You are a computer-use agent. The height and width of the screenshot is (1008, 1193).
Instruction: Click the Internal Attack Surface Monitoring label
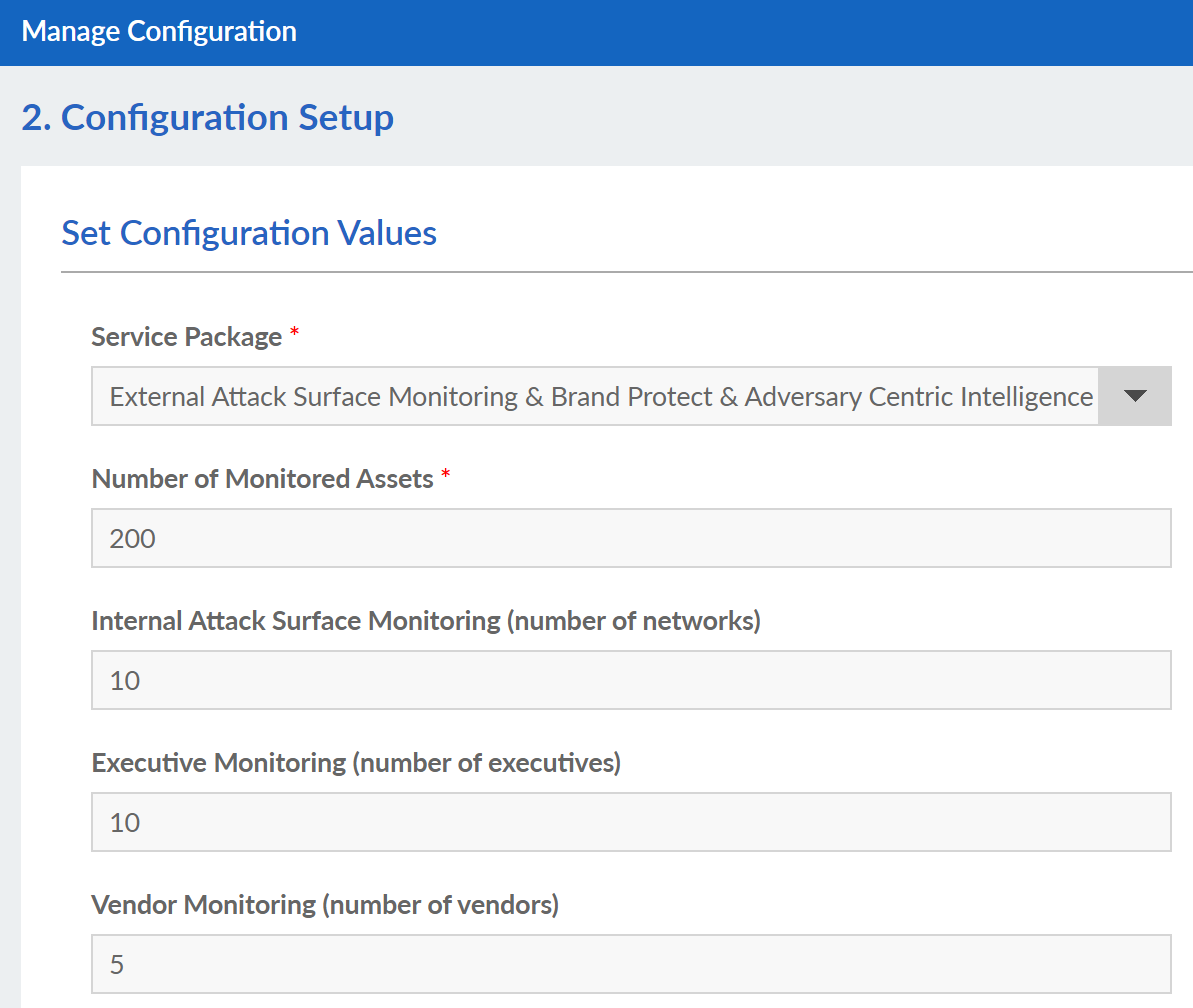coord(426,621)
